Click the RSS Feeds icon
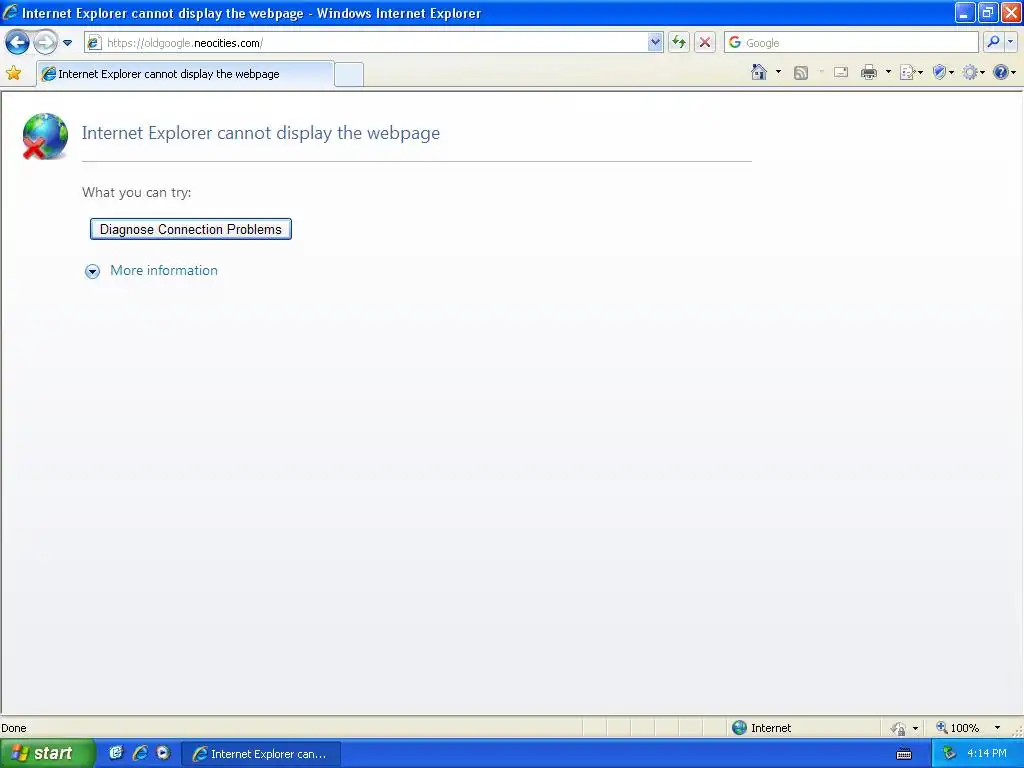Viewport: 1024px width, 768px height. [801, 72]
